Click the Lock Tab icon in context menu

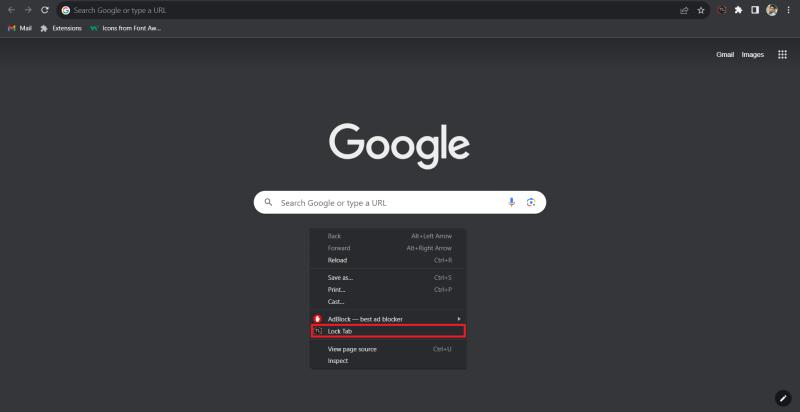318,331
